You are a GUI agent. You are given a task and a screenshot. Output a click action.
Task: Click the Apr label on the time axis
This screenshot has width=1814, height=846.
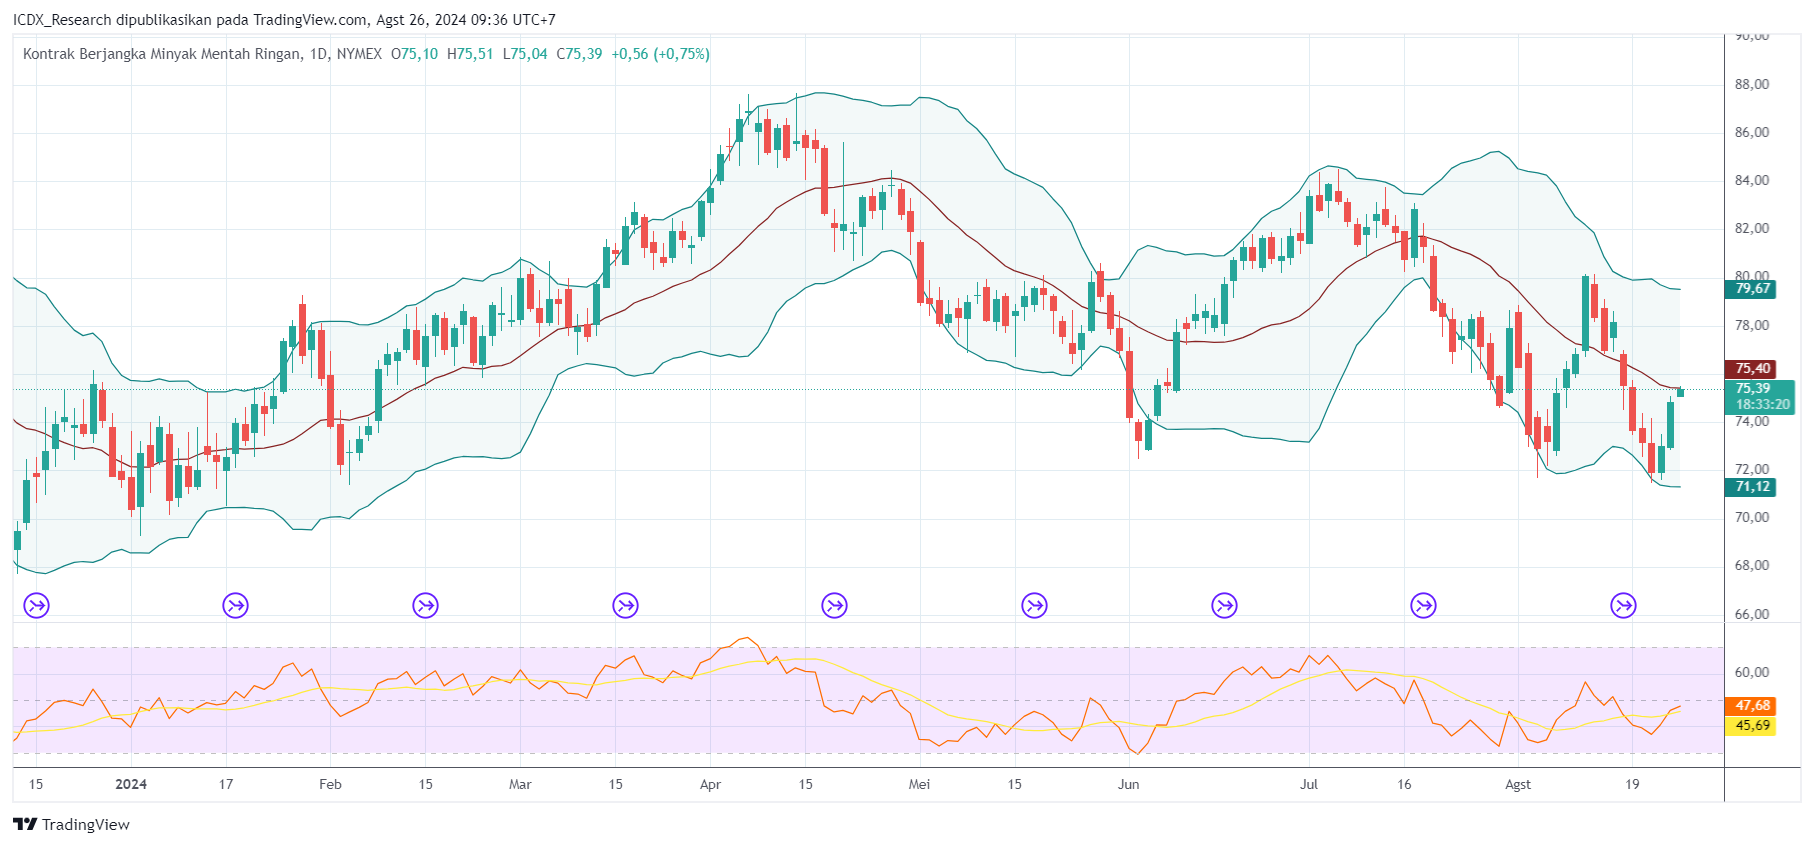[710, 784]
